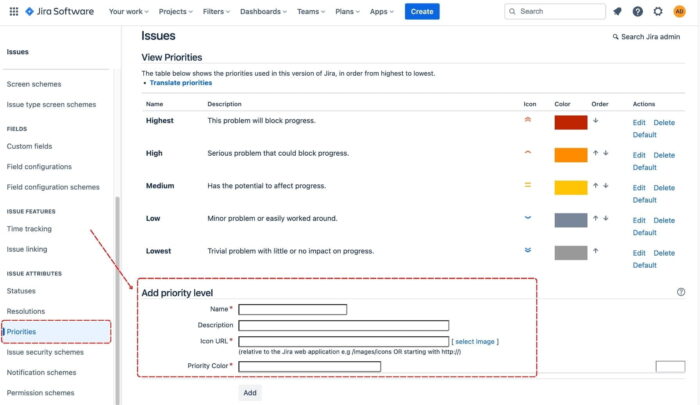Go to Jira Software home logo
The width and height of the screenshot is (700, 405).
[59, 12]
